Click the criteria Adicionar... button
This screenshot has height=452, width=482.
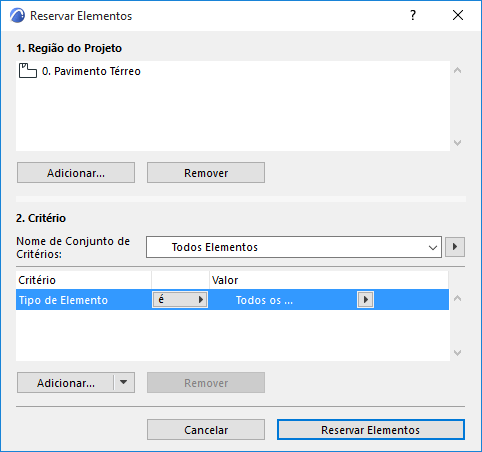pos(66,383)
